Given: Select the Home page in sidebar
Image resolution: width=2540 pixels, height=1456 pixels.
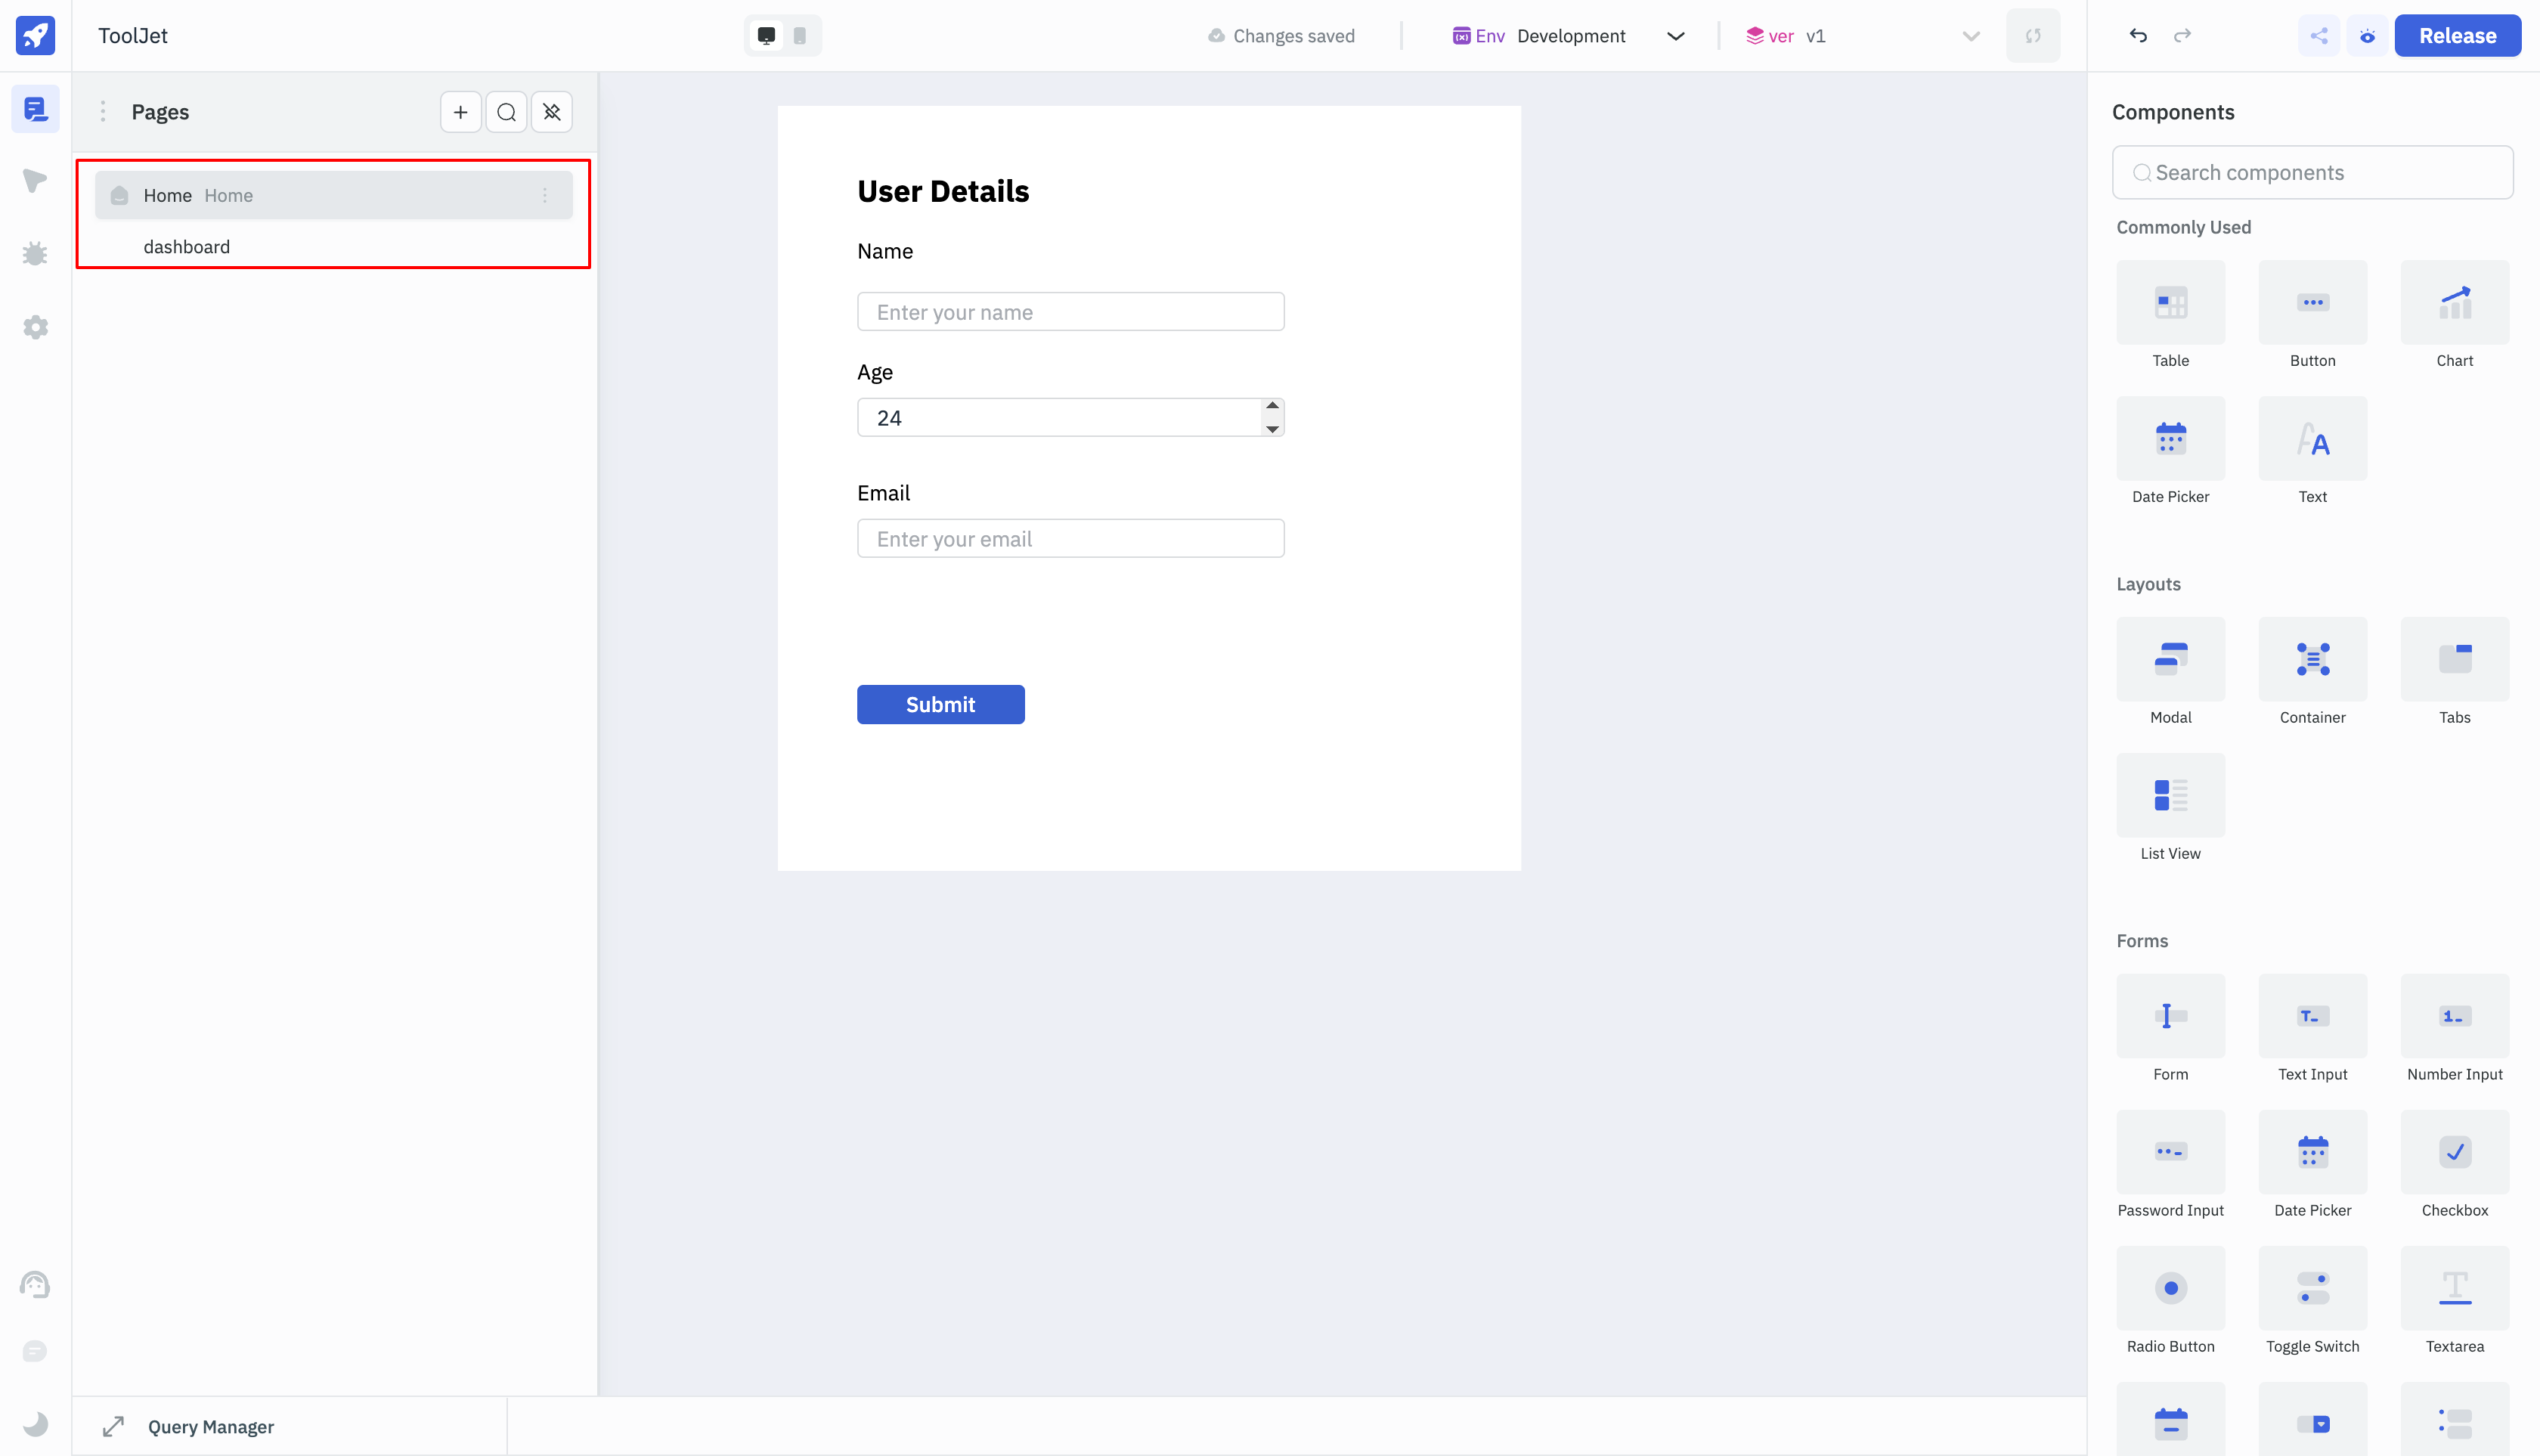Looking at the screenshot, I should pos(333,195).
